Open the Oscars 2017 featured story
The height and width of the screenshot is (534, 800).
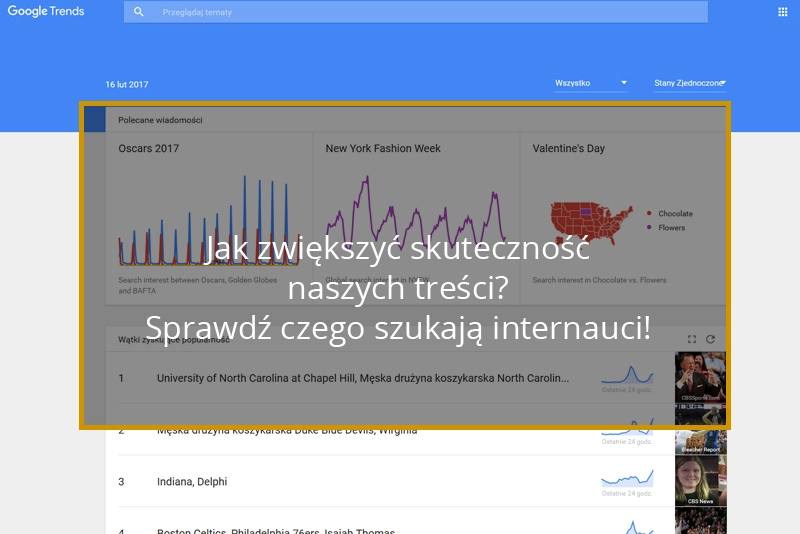pos(209,219)
